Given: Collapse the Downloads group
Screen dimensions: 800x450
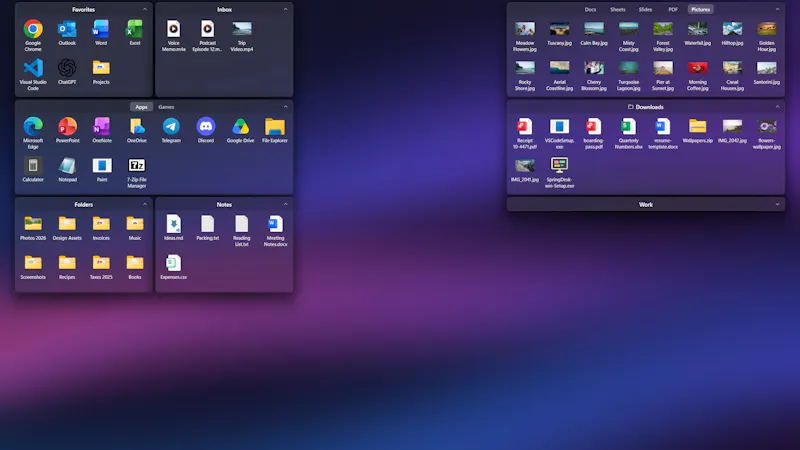Looking at the screenshot, I should 777,107.
